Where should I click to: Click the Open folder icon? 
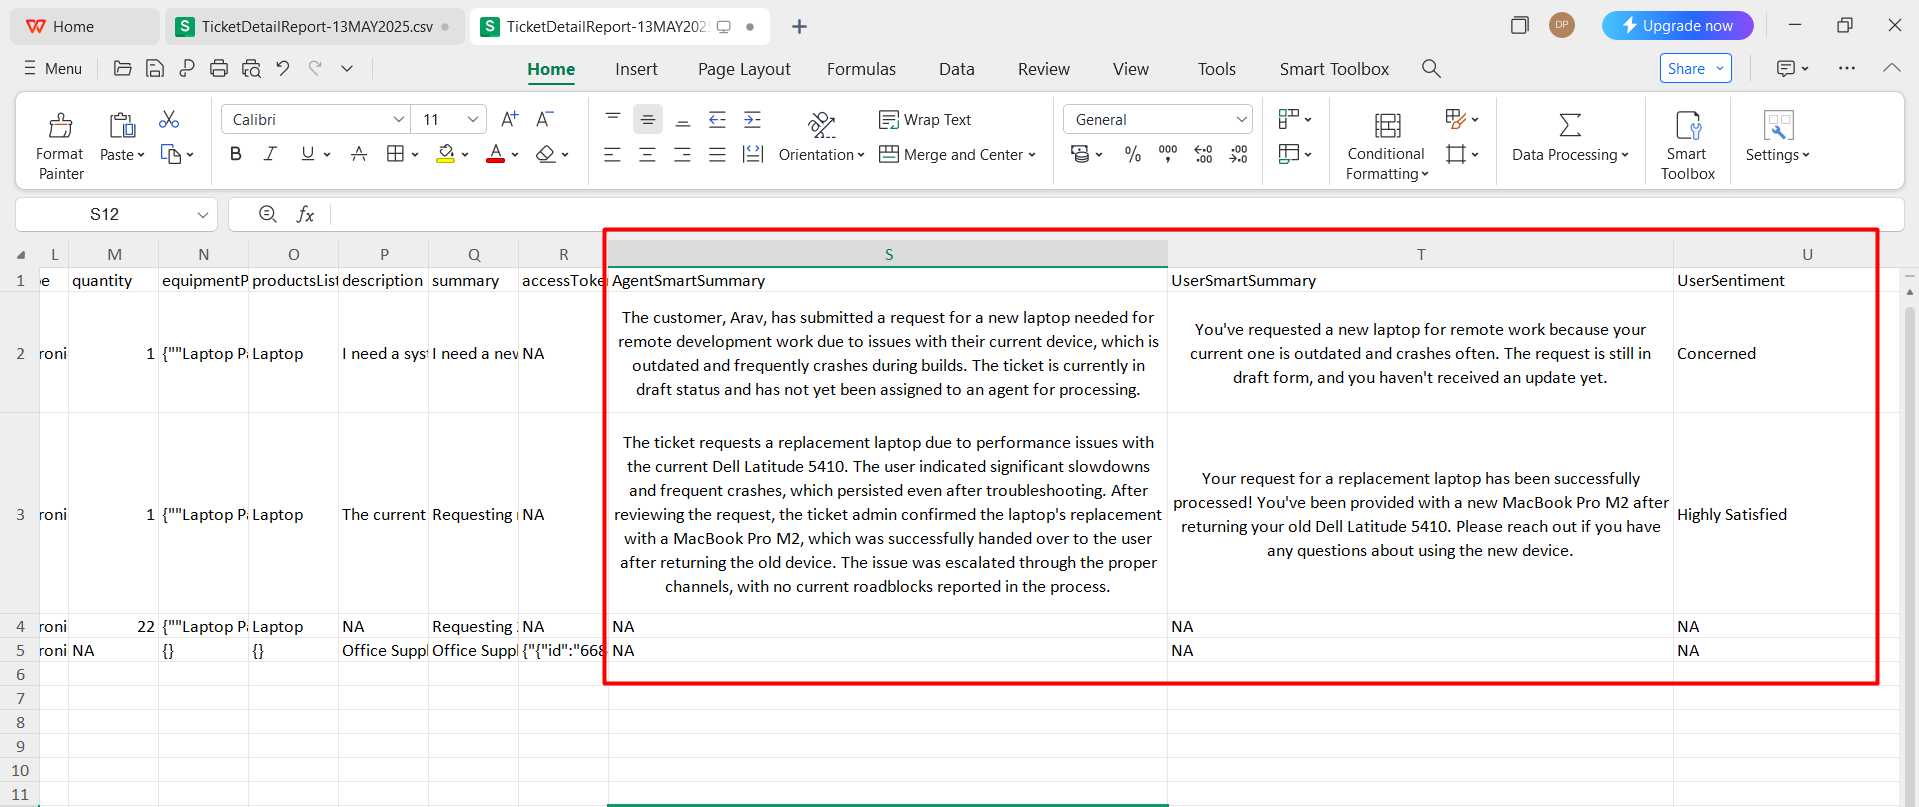(x=123, y=68)
